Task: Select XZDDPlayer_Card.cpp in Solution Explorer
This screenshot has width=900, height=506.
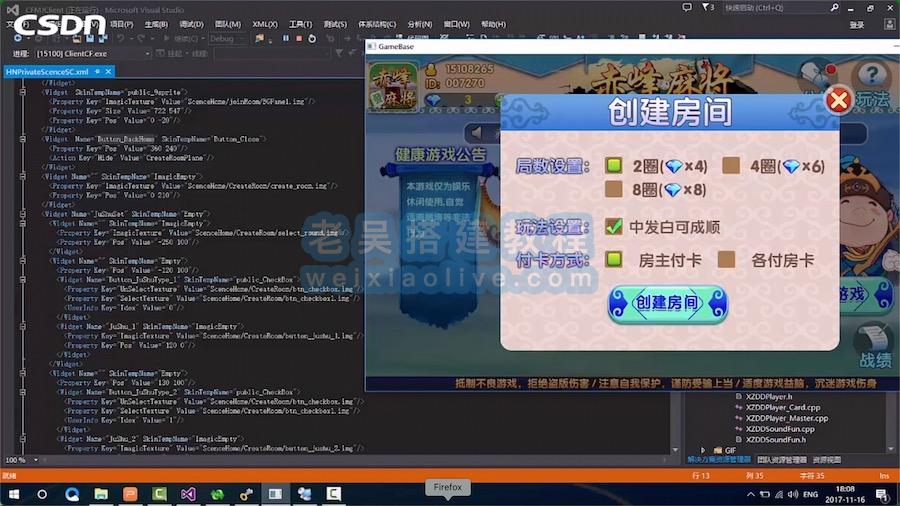Action: (x=783, y=407)
